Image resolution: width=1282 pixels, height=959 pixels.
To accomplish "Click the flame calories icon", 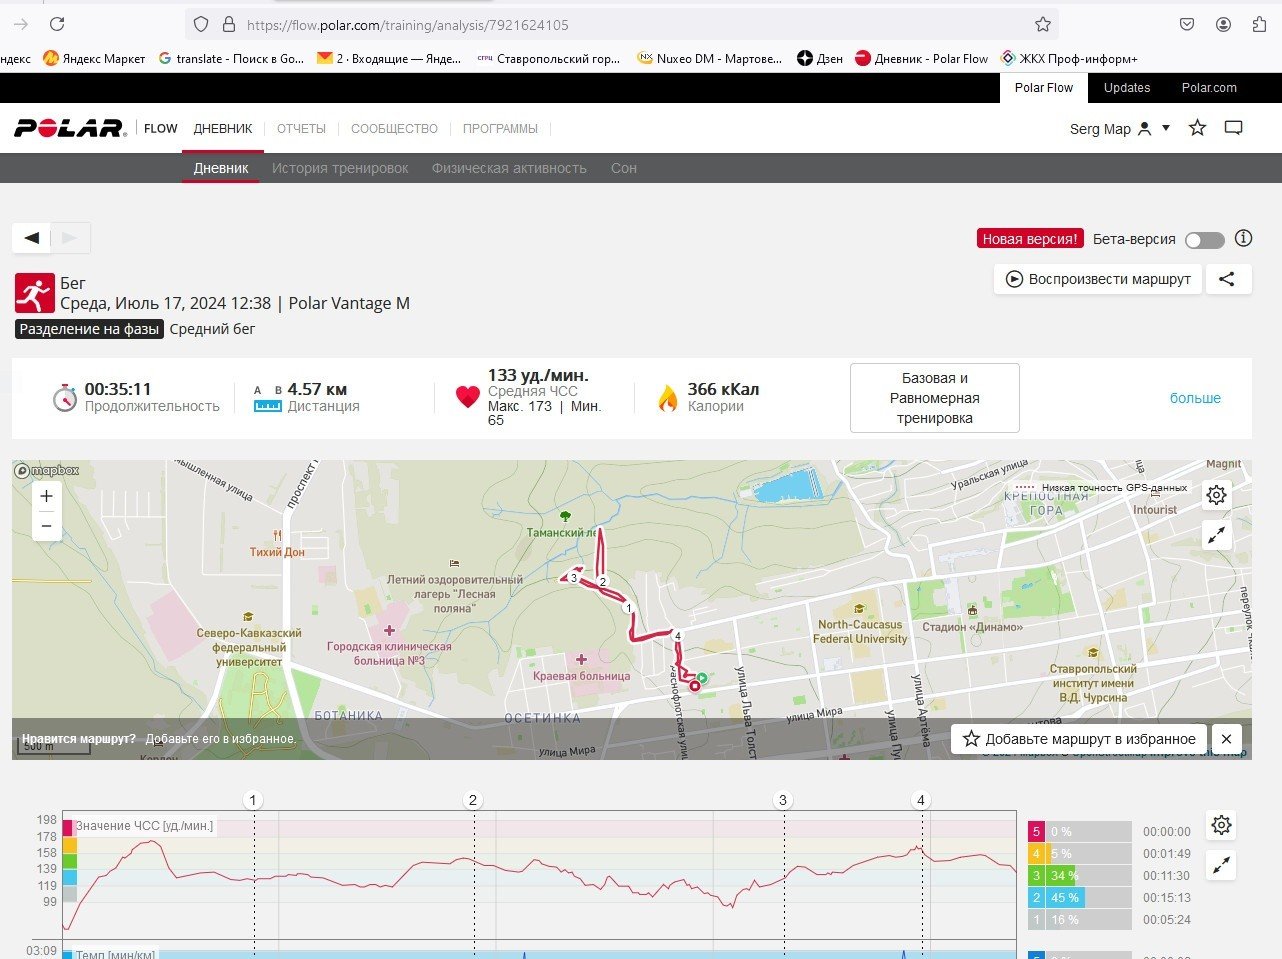I will pos(667,398).
